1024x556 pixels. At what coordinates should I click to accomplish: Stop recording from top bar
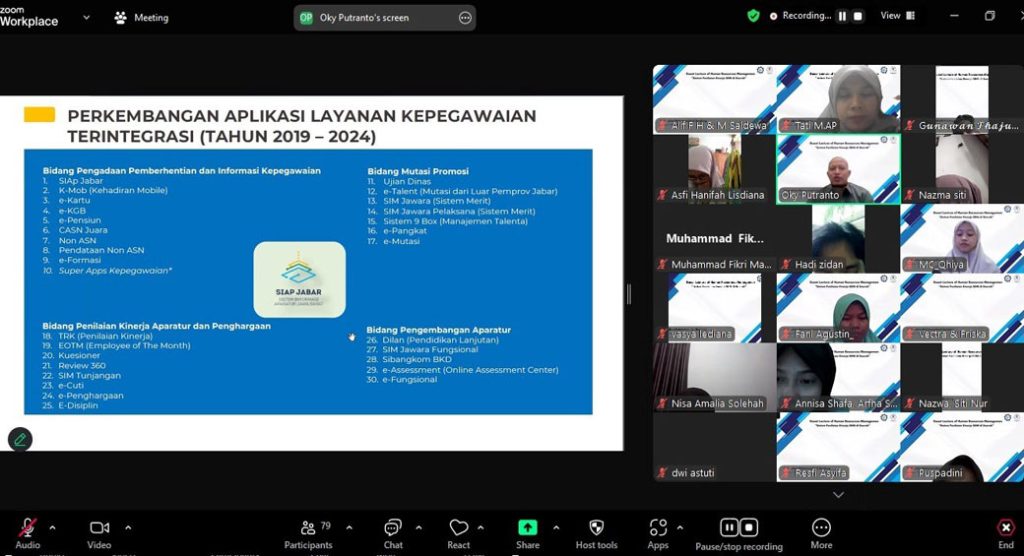tap(858, 16)
